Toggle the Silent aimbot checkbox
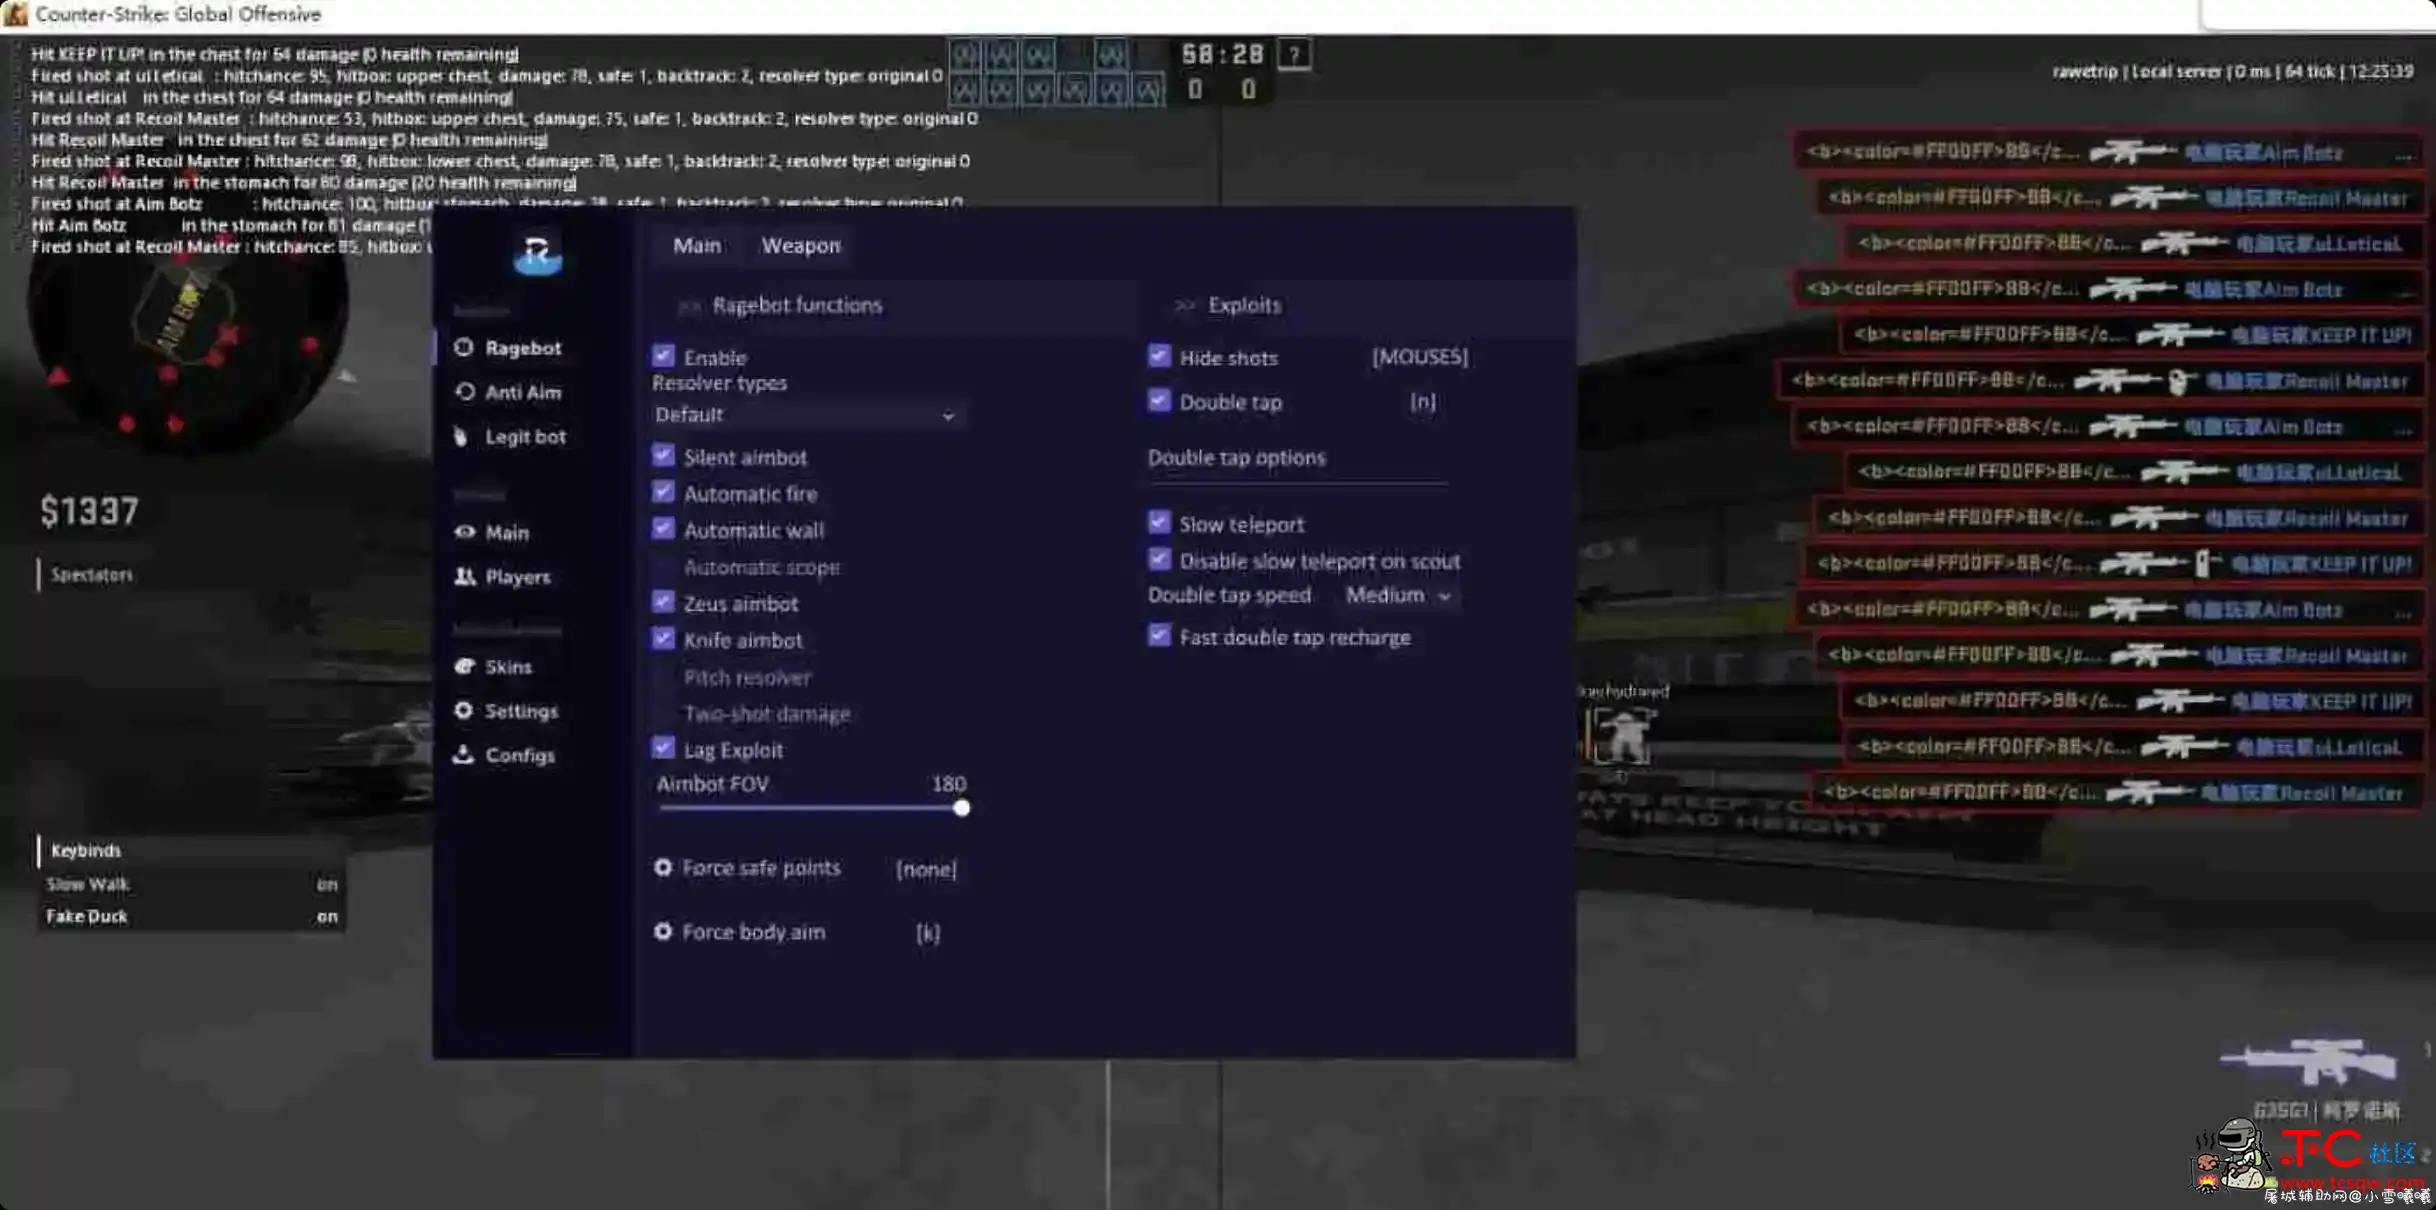Image resolution: width=2436 pixels, height=1210 pixels. tap(663, 455)
